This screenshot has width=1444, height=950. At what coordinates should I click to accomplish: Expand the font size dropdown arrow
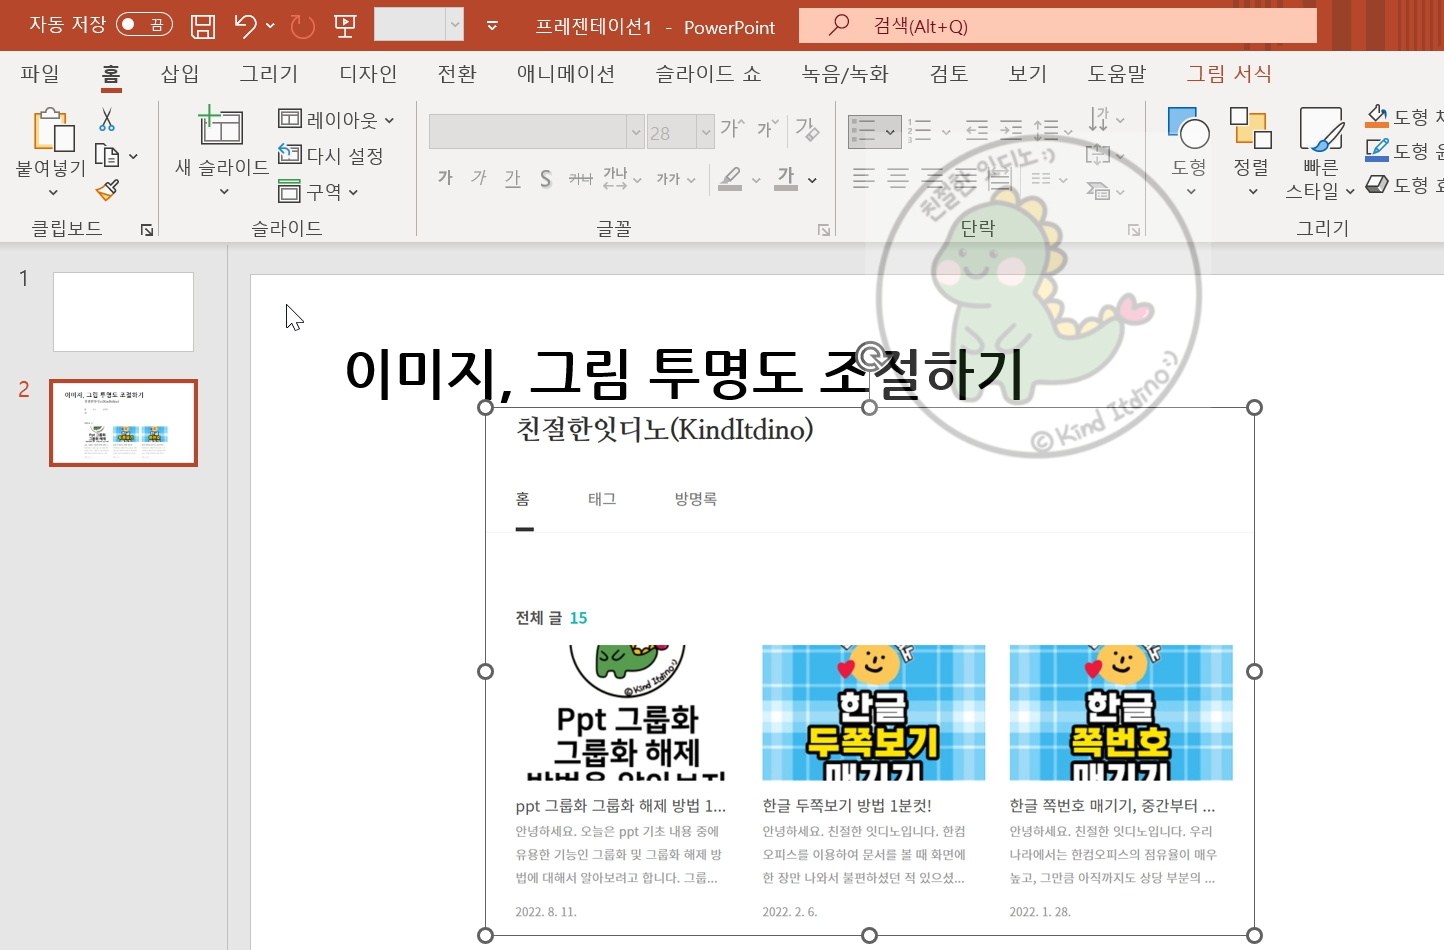(706, 131)
